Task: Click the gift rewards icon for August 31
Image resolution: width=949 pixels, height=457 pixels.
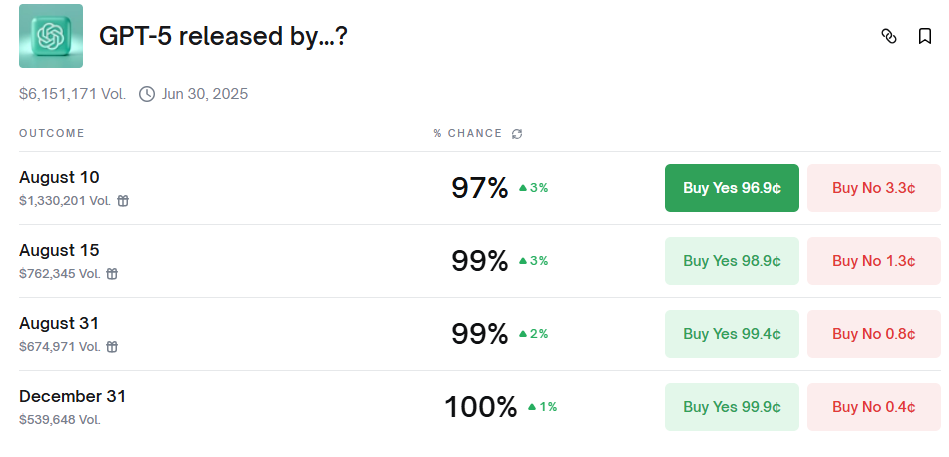Action: pyautogui.click(x=112, y=347)
